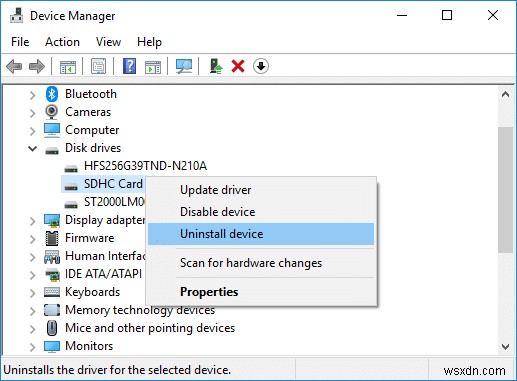Click the Update driver toolbar icon
Image resolution: width=517 pixels, height=381 pixels.
pos(216,66)
